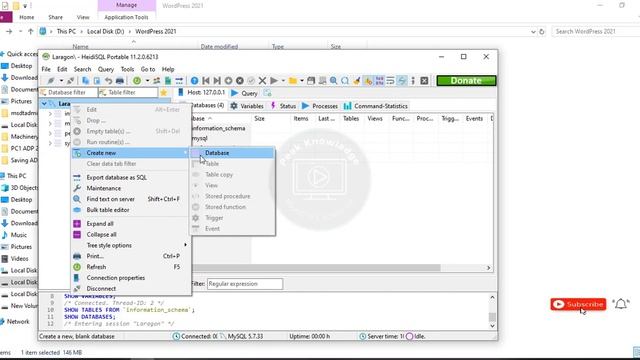Open the Load SQL file folder icon
The image size is (640, 360).
tap(293, 81)
